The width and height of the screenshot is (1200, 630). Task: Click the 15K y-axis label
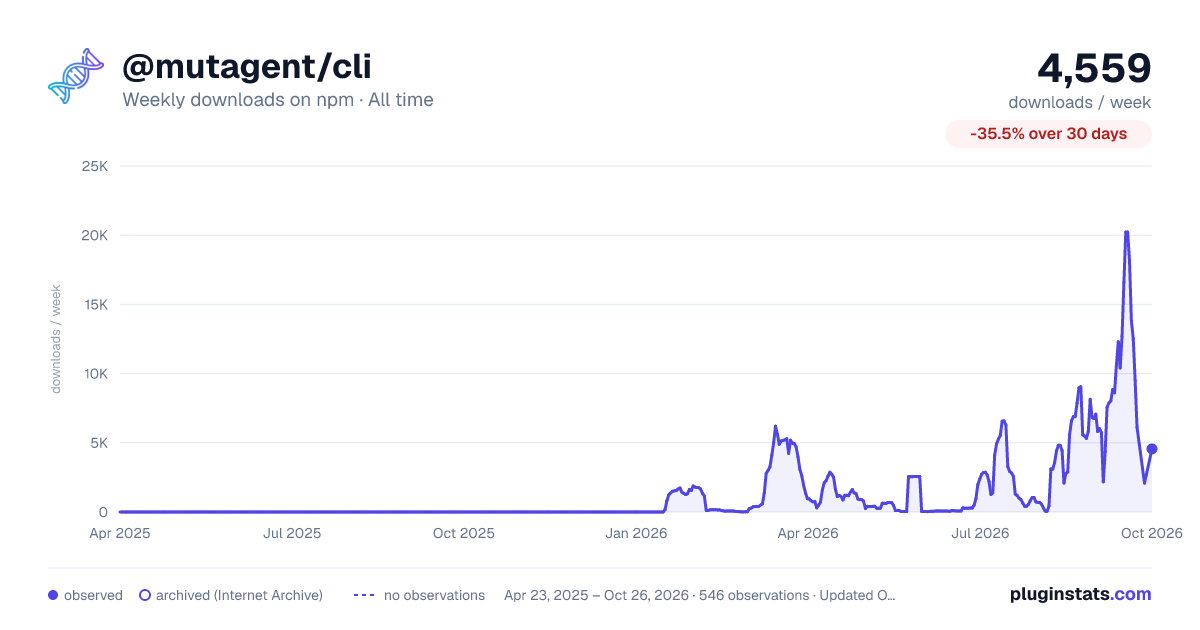click(x=95, y=304)
